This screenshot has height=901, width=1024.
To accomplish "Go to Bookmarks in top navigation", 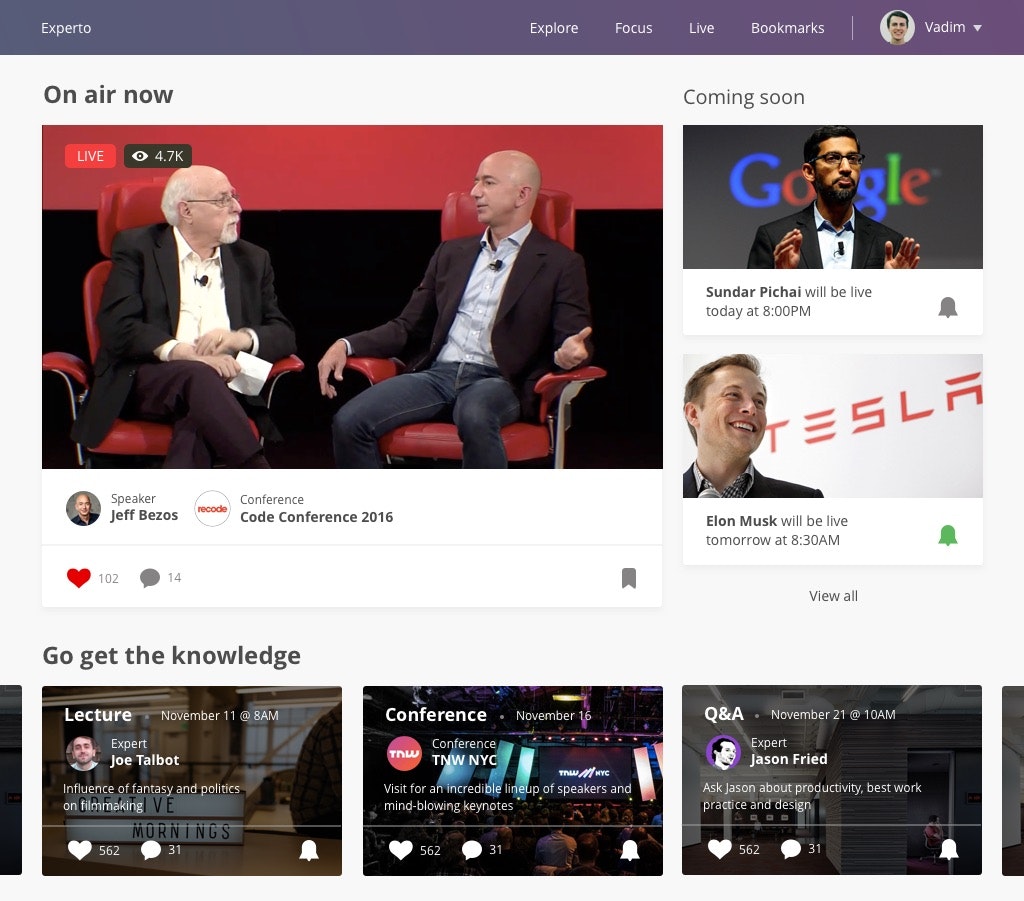I will (788, 28).
